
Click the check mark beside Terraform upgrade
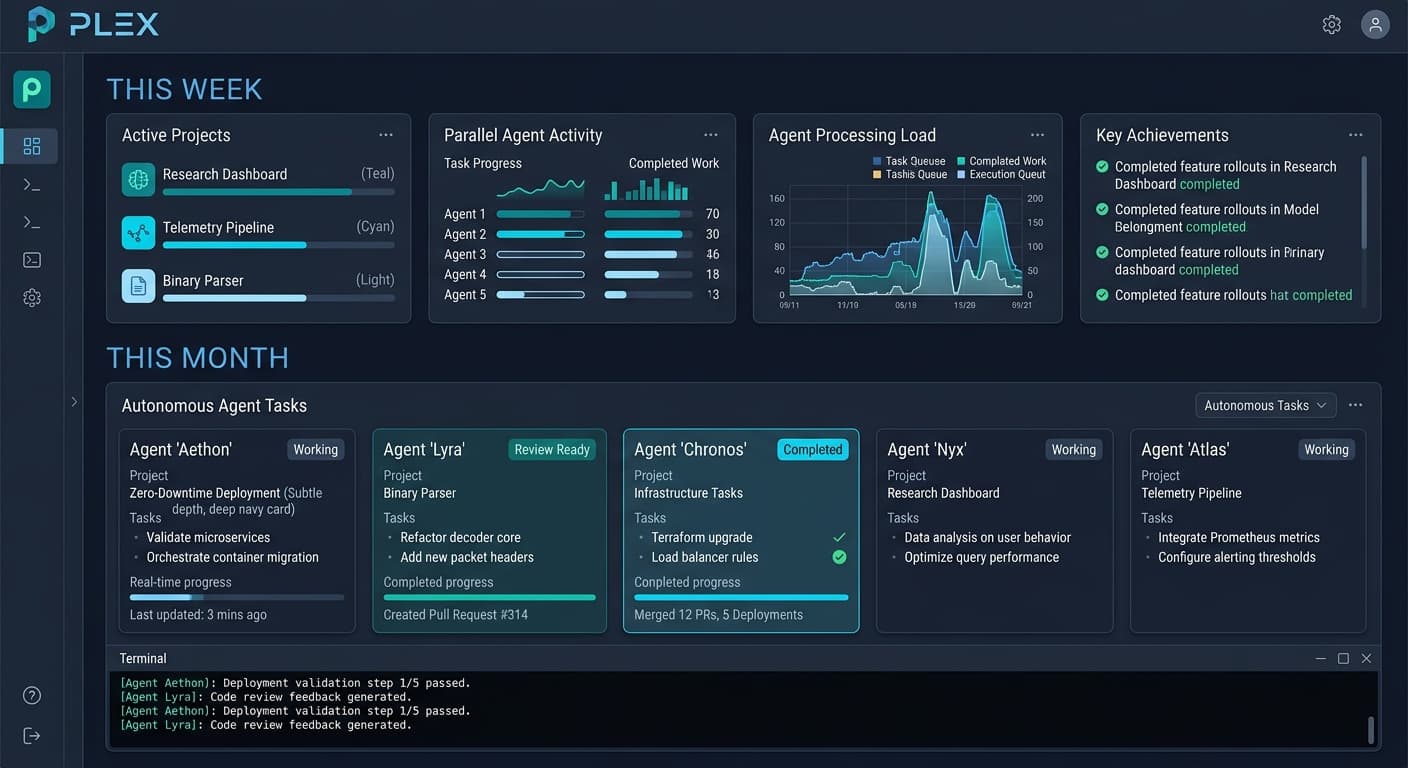click(839, 537)
